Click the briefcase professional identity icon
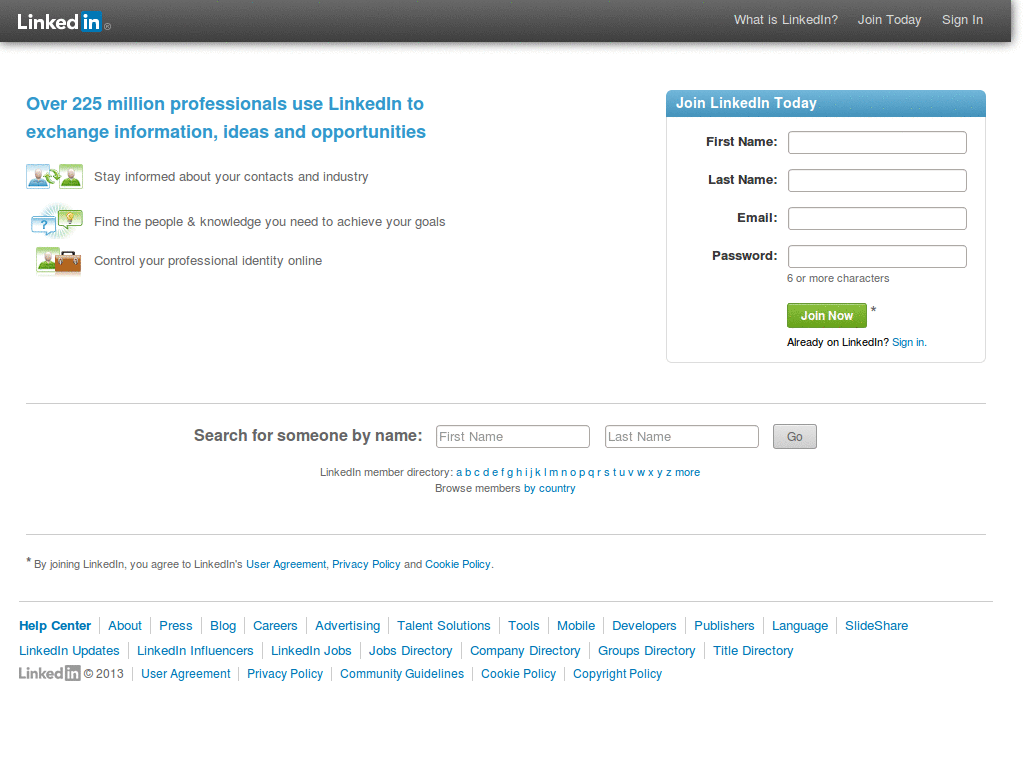 pos(58,261)
